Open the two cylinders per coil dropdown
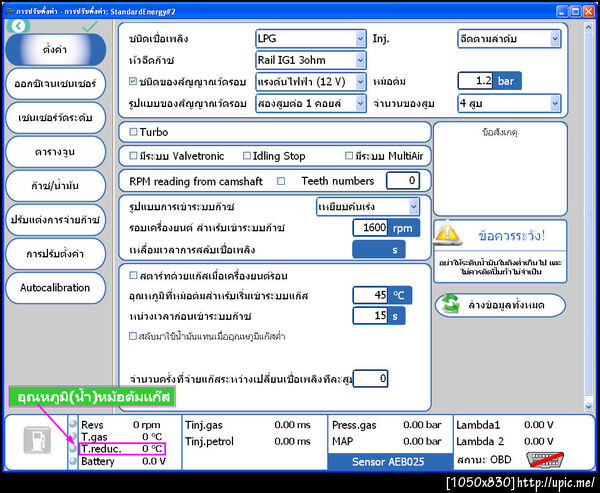This screenshot has height=493, width=600. pos(311,103)
